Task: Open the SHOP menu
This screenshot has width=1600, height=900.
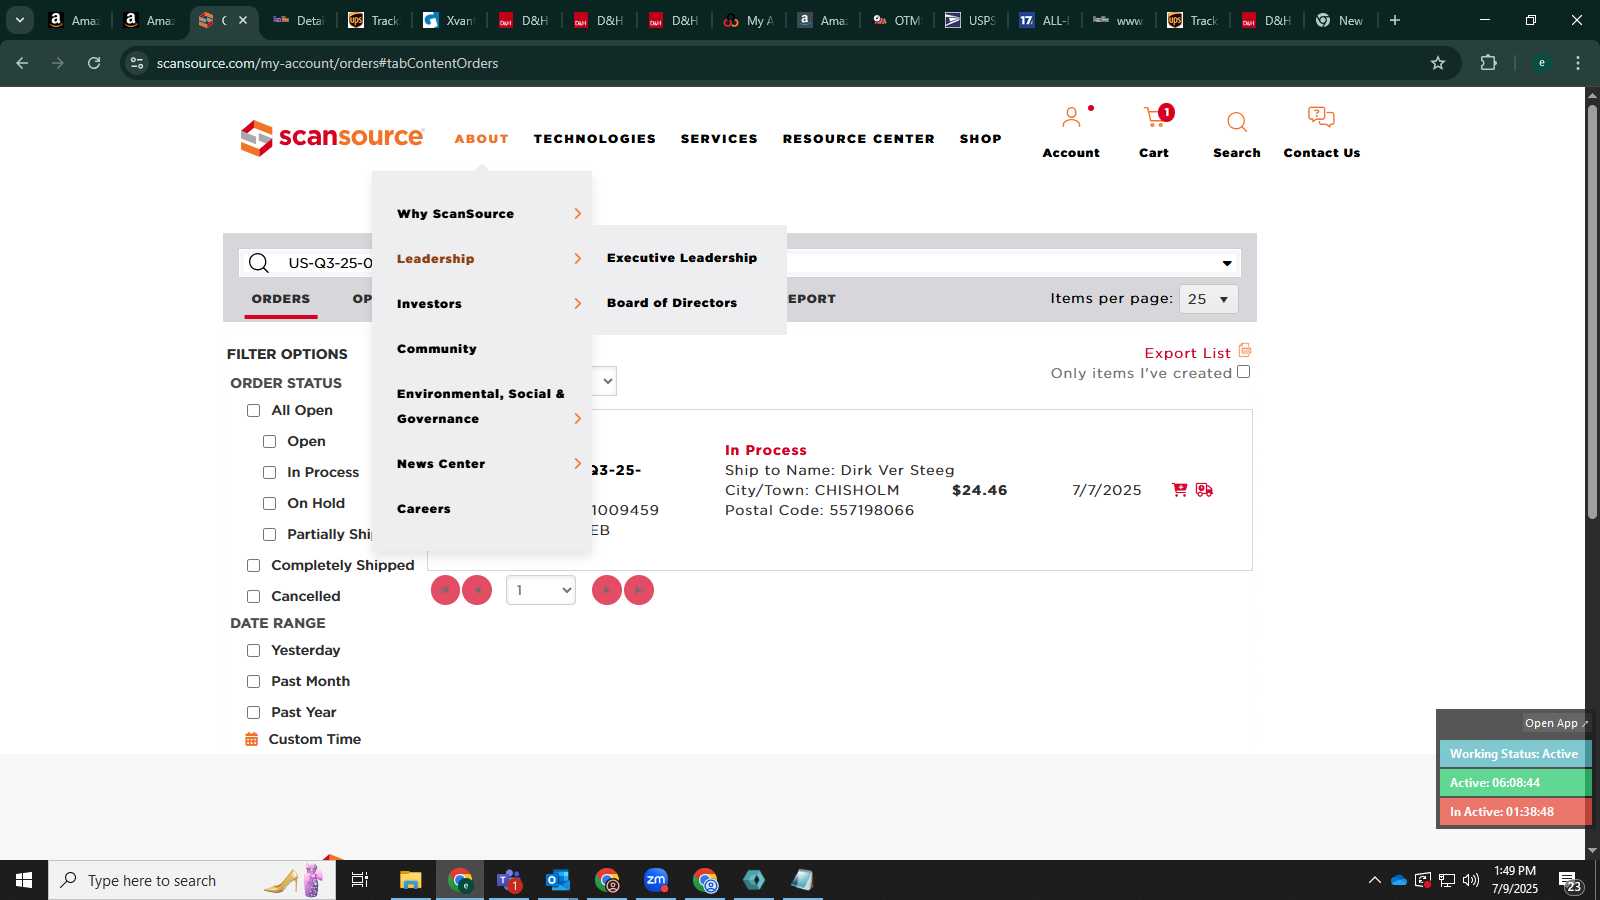Action: tap(981, 139)
